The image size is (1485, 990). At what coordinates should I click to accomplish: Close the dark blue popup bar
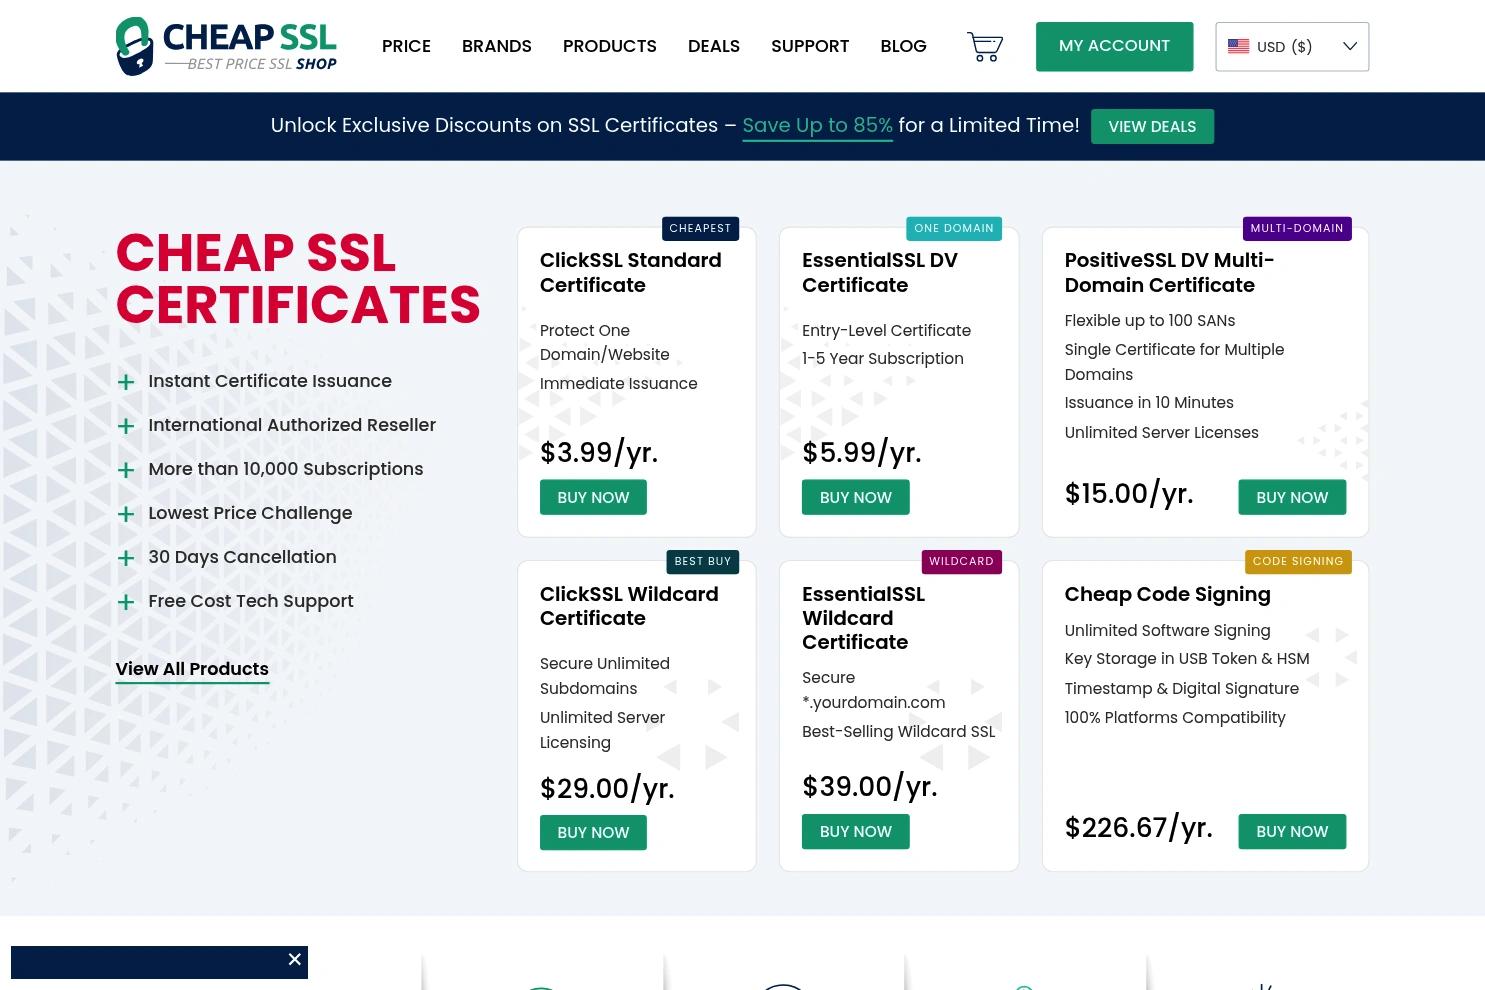tap(294, 959)
